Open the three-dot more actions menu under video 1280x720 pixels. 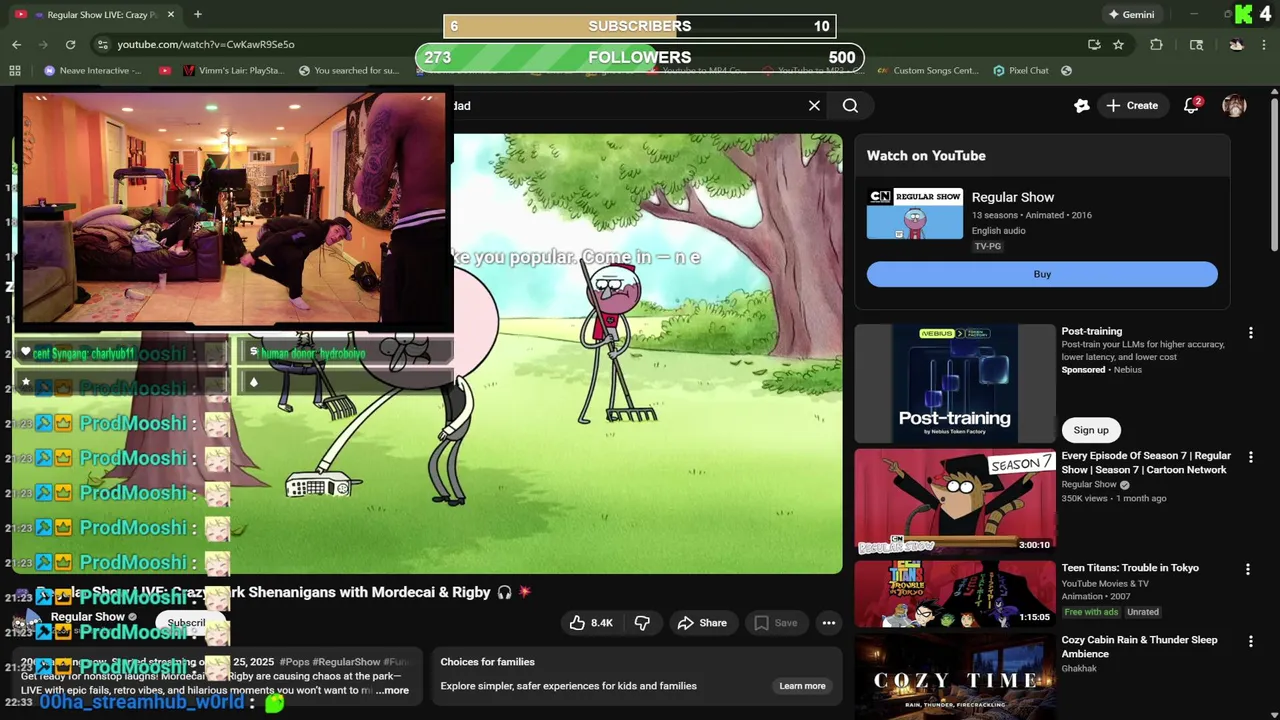point(829,623)
